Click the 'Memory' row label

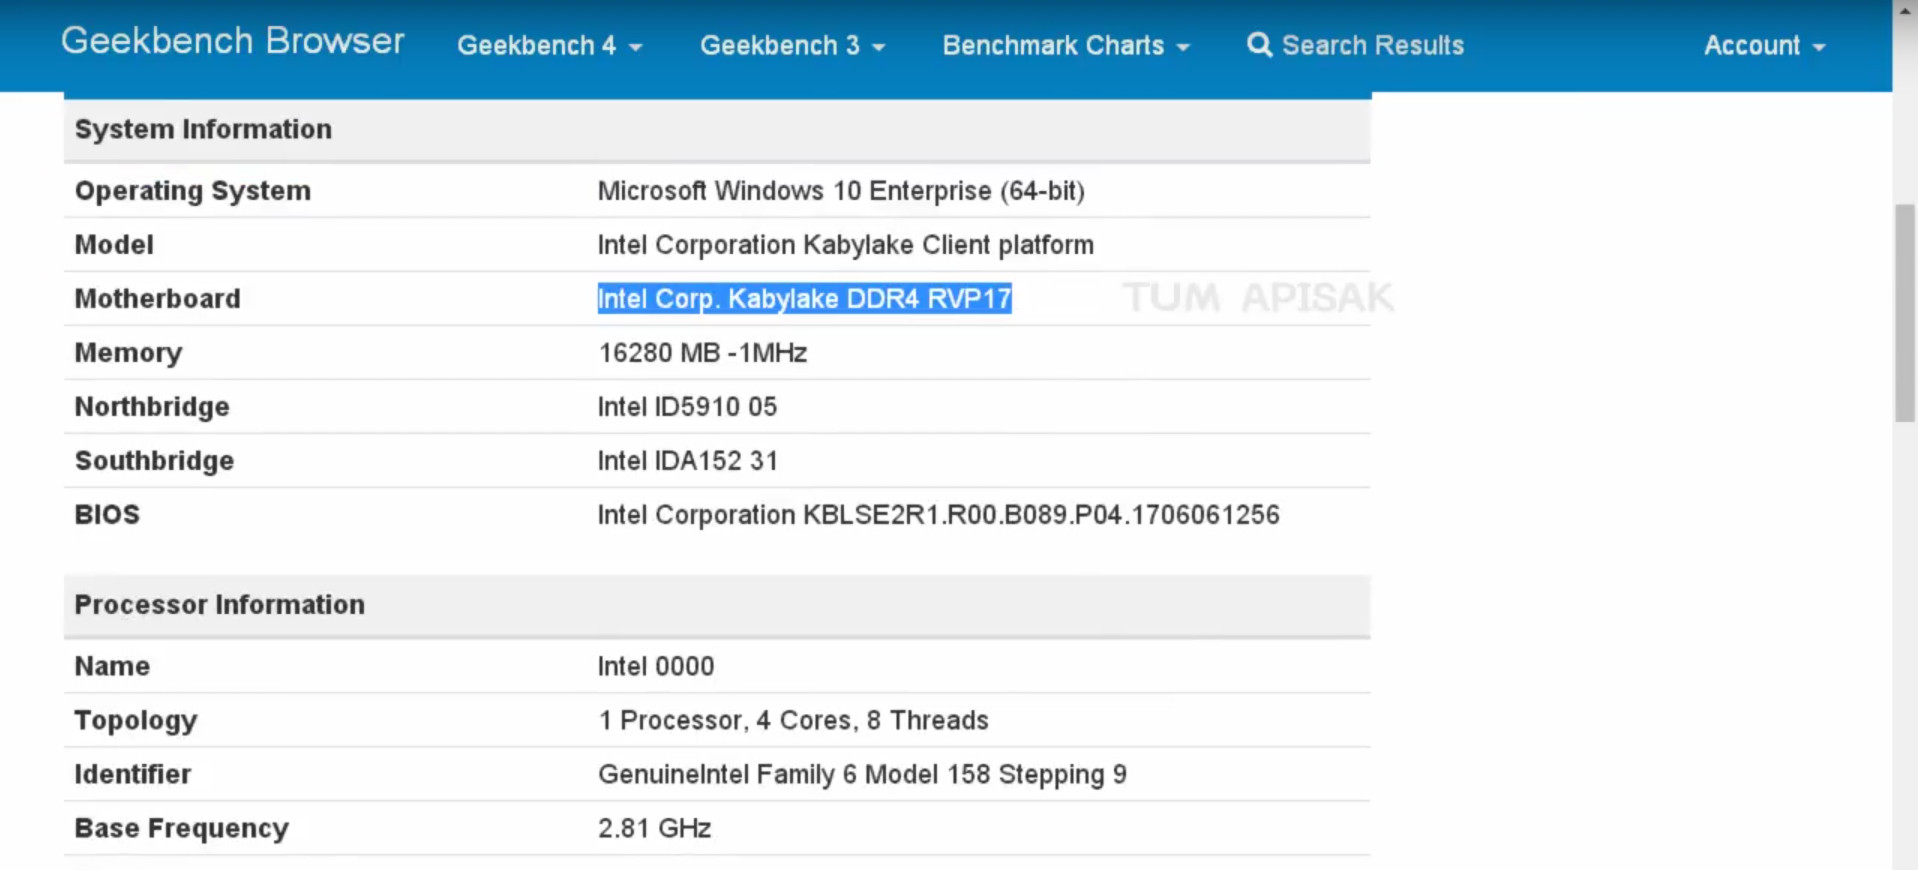[129, 353]
